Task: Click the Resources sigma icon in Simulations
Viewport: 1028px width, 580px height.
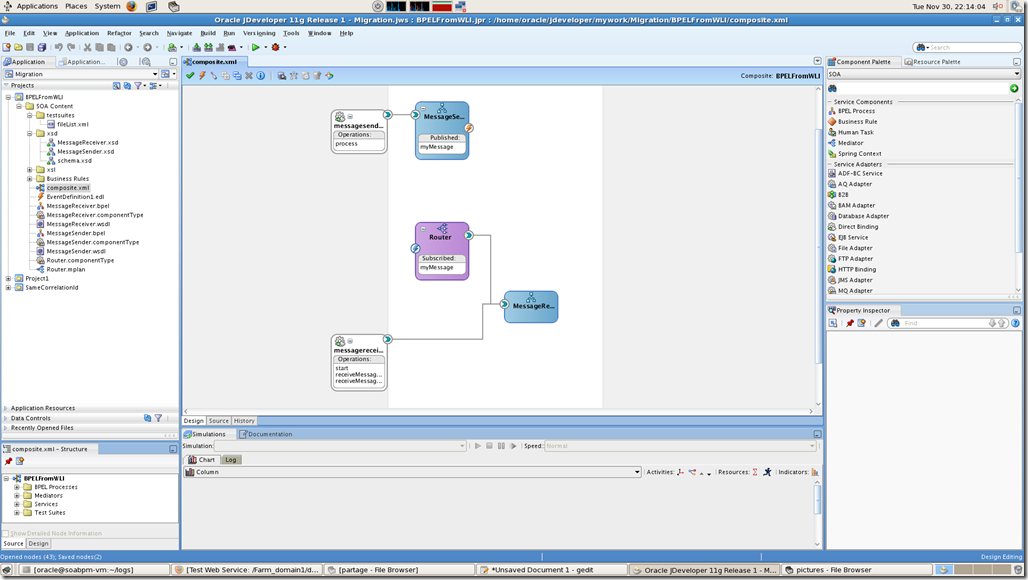Action: (755, 472)
